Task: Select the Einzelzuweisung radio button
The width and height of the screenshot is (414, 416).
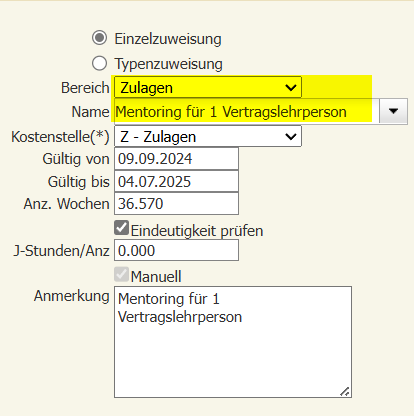Action: 99,38
